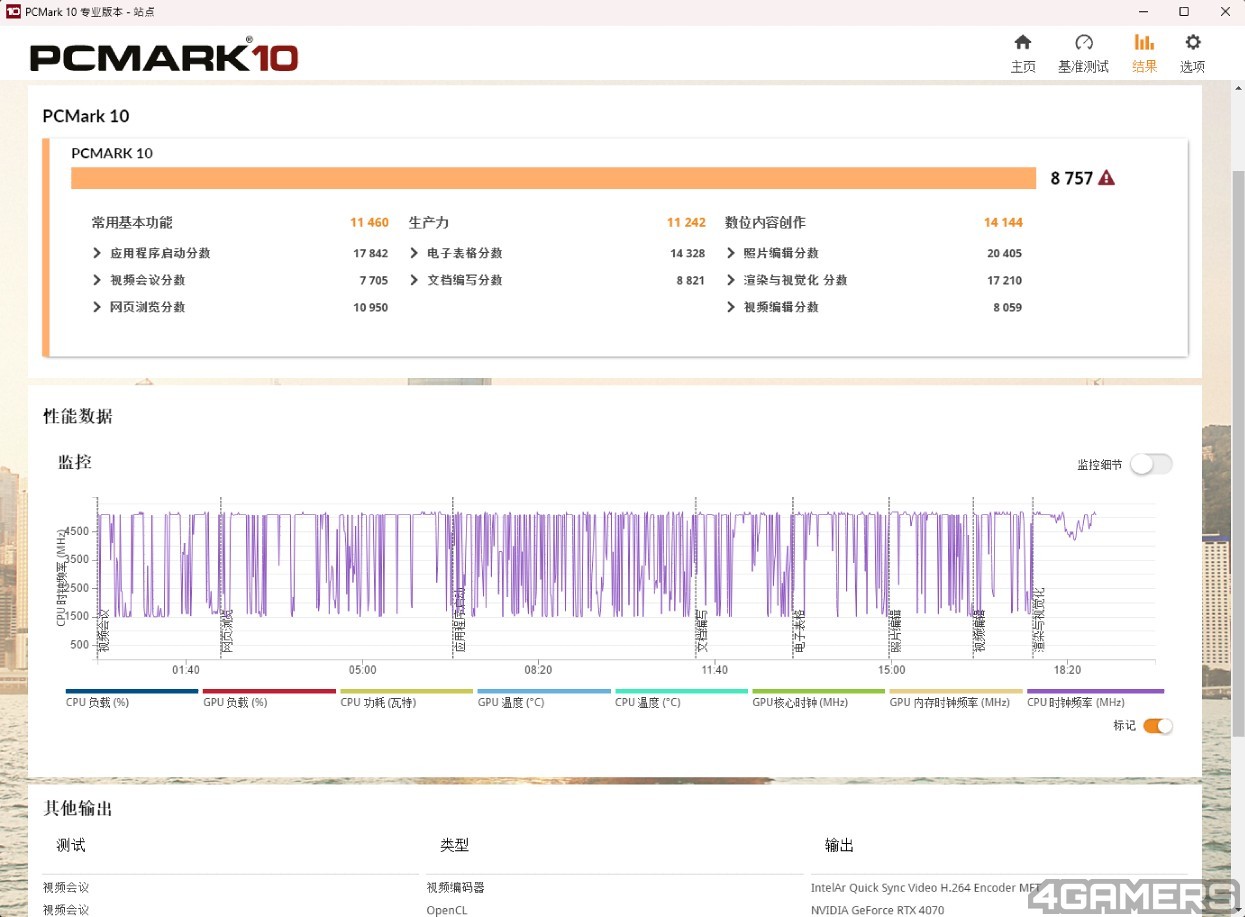Click the video conferencing score 7 705
The image size is (1245, 917).
click(x=373, y=280)
